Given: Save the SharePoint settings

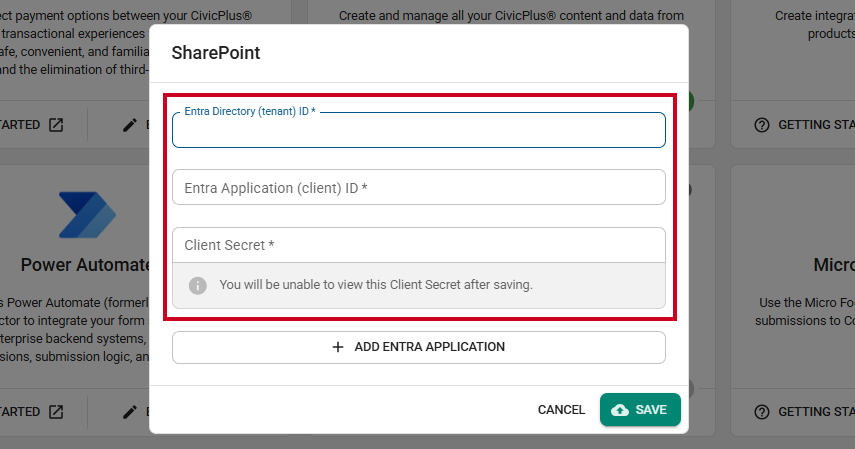Looking at the screenshot, I should coord(640,410).
